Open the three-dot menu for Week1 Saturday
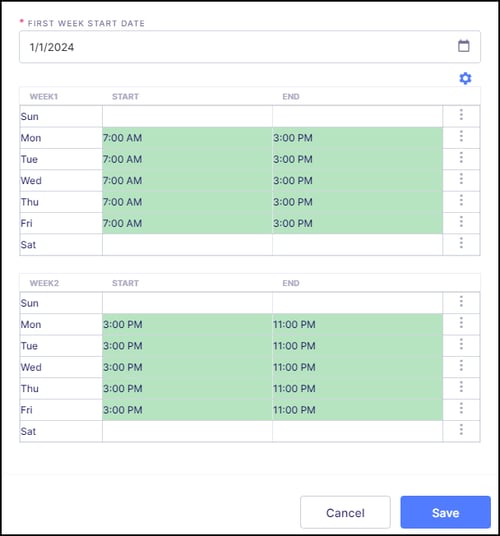Screen dimensions: 500x536 pyautogui.click(x=461, y=243)
